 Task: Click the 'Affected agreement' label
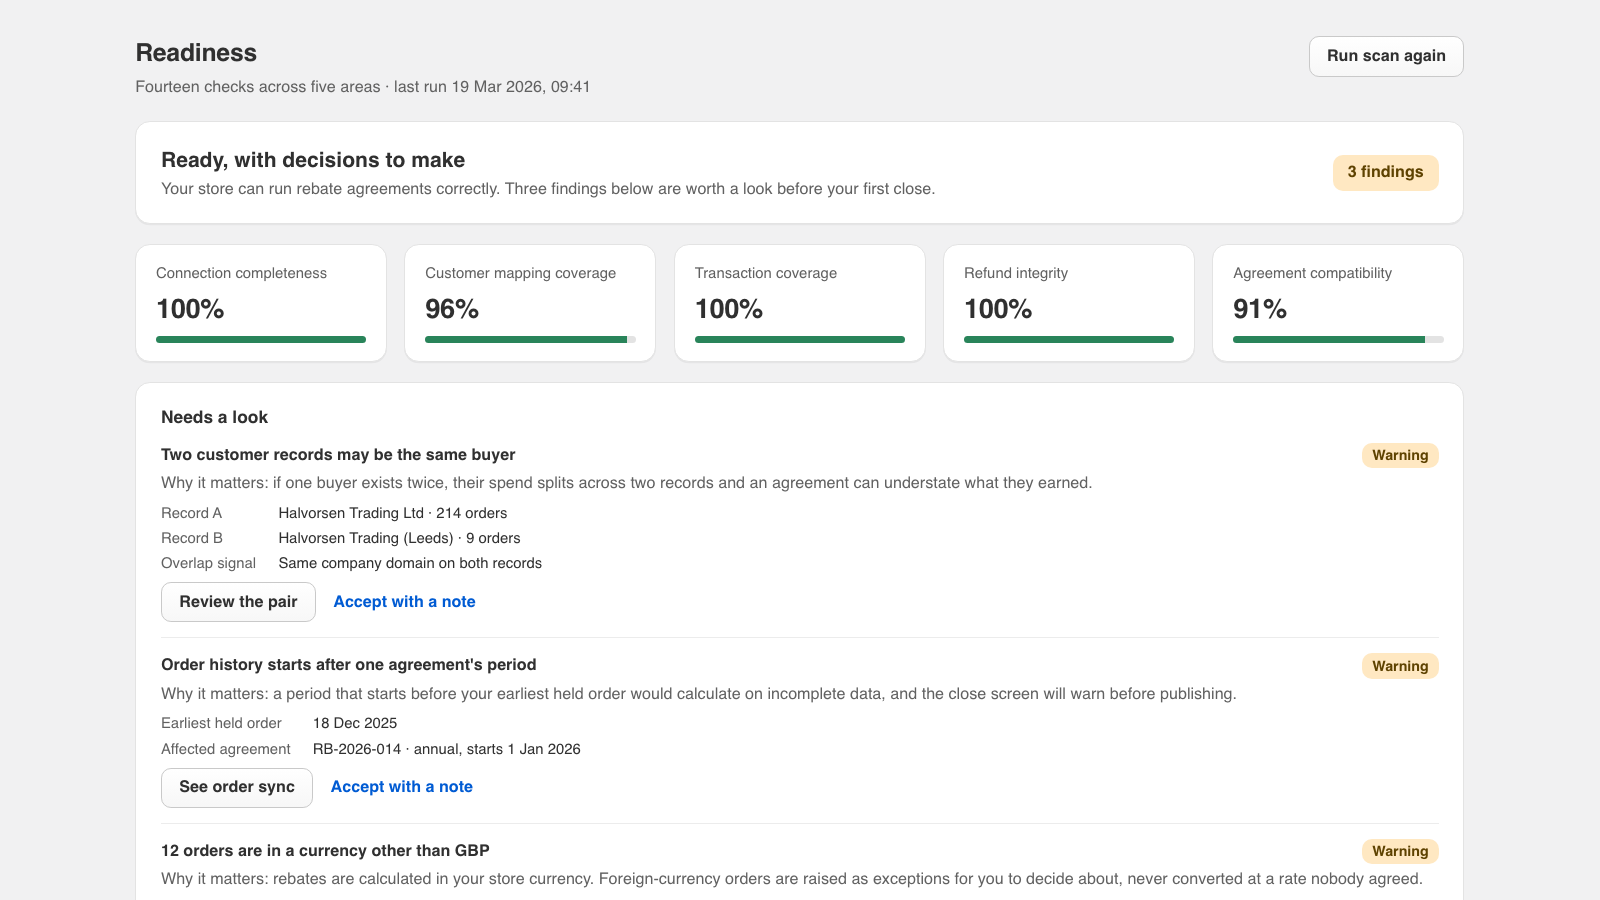[x=226, y=749]
